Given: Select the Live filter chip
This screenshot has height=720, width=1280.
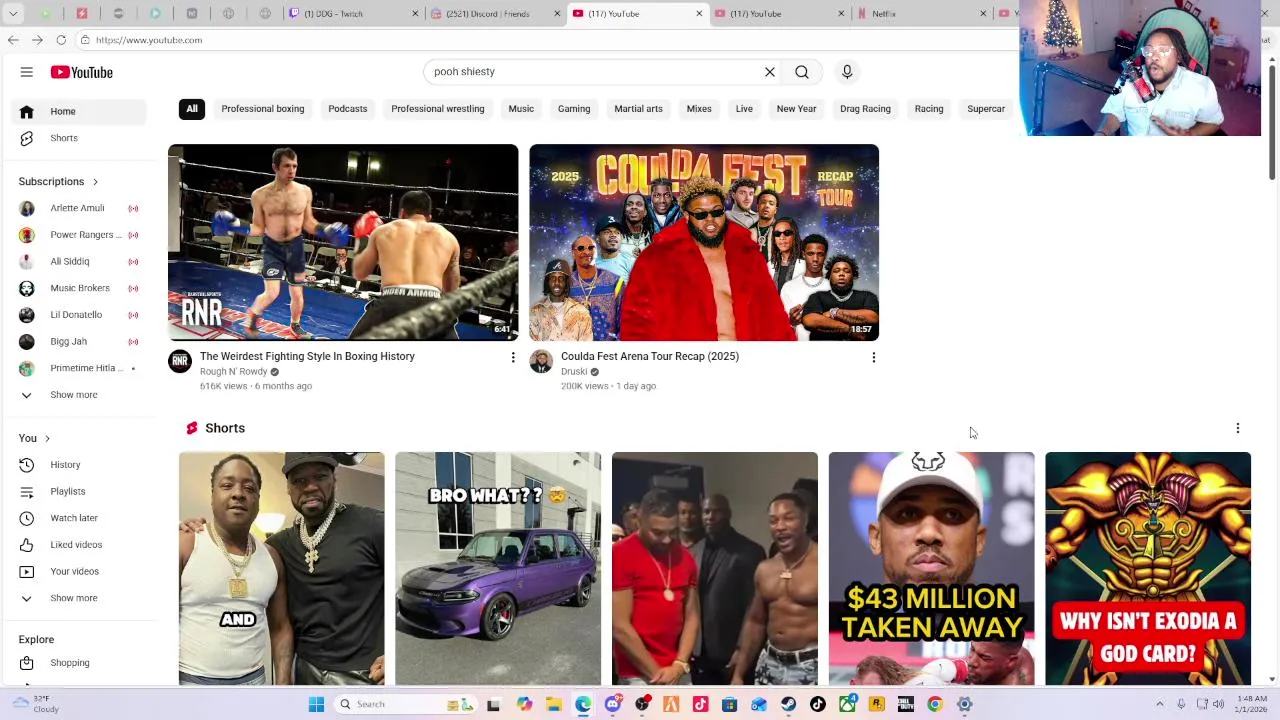Looking at the screenshot, I should pyautogui.click(x=744, y=109).
